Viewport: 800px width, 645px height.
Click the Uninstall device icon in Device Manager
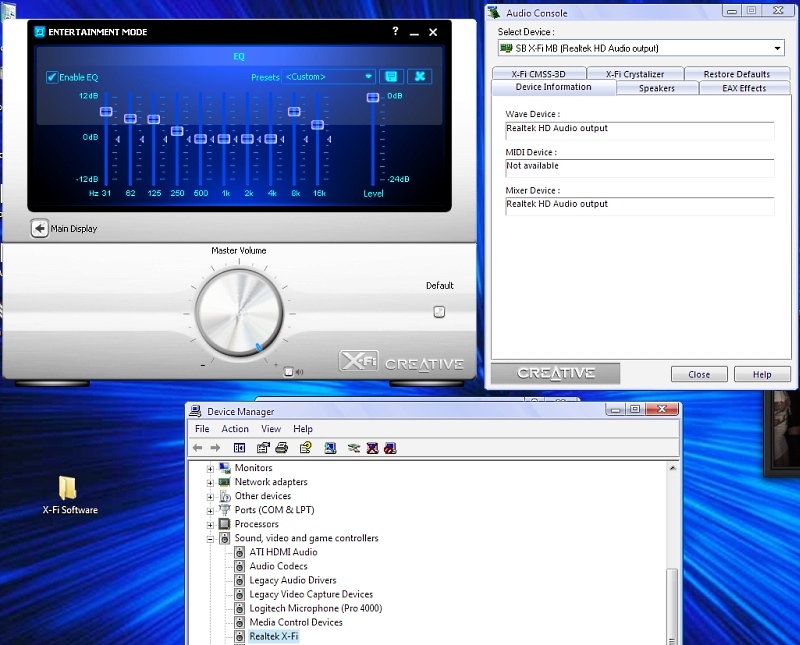[x=373, y=447]
